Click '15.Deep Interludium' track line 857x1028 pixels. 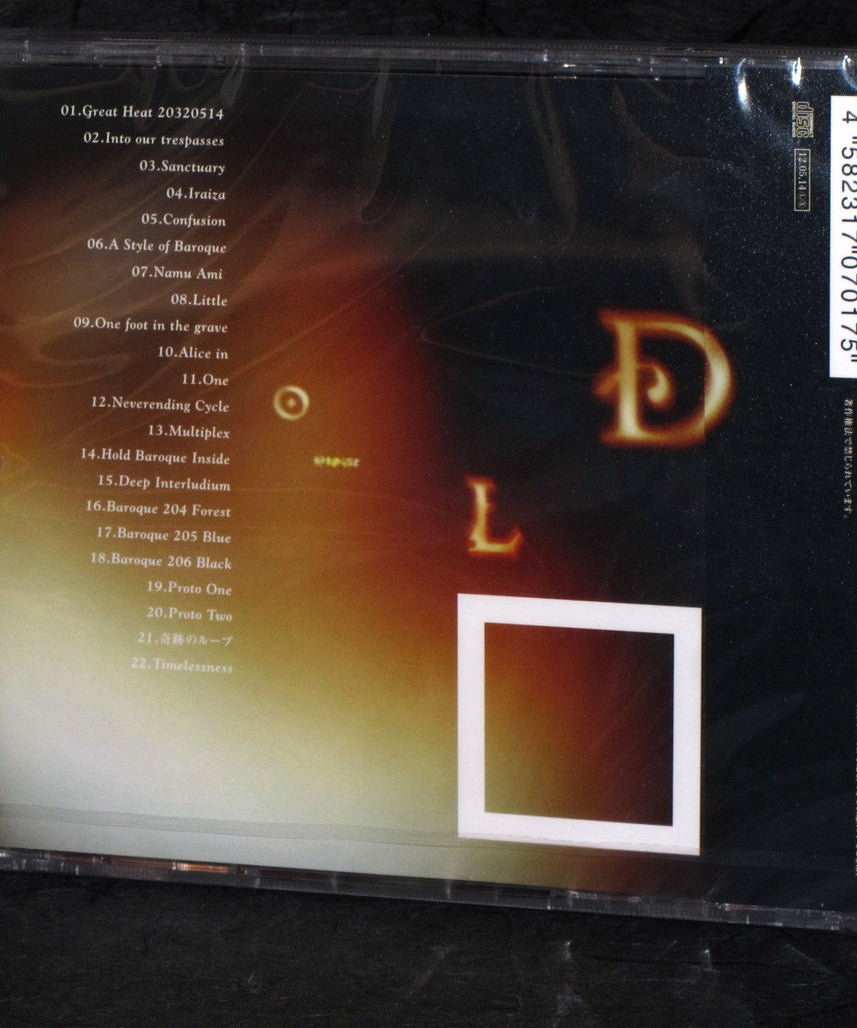[x=164, y=483]
